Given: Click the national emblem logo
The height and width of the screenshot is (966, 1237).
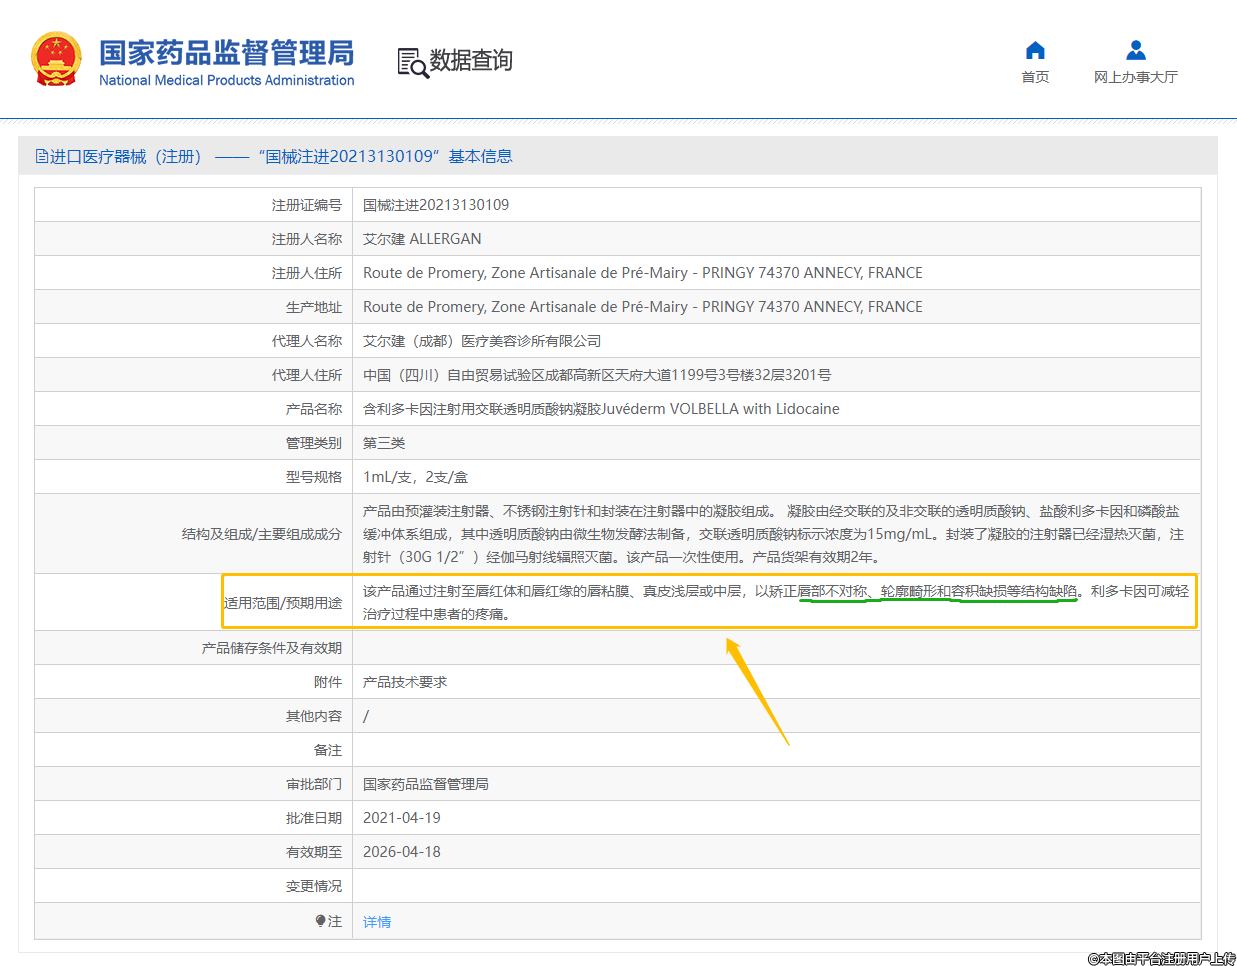Looking at the screenshot, I should click(56, 59).
